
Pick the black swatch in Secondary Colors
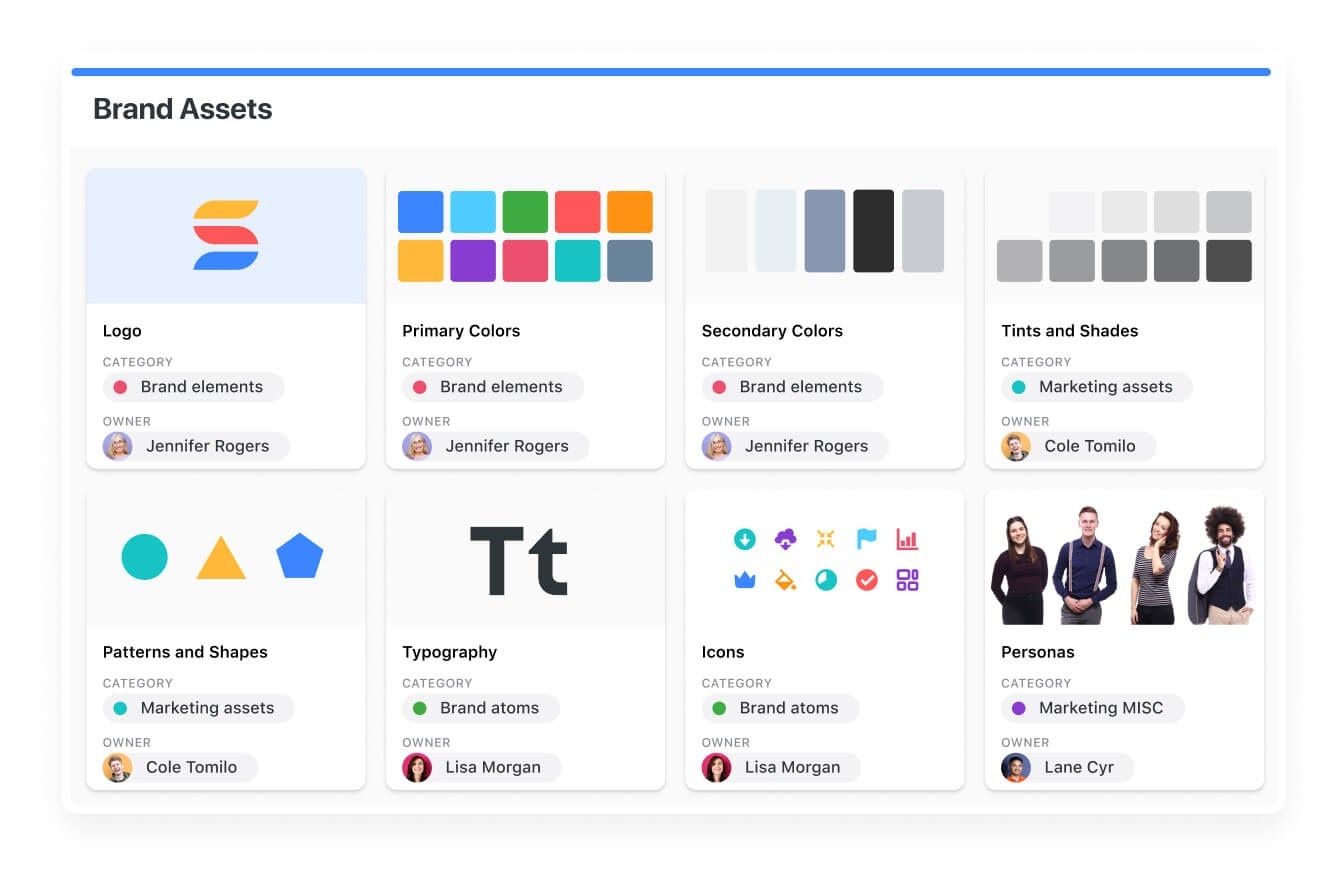(x=874, y=231)
